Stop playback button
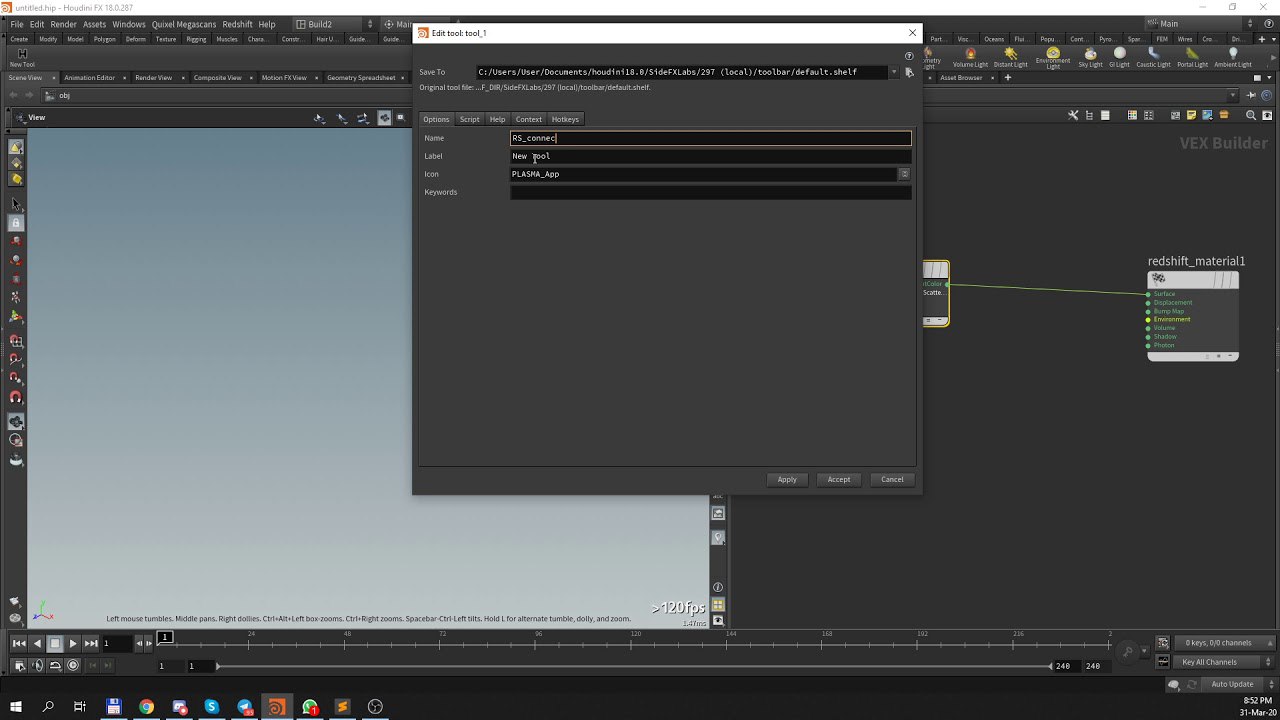 (x=55, y=643)
